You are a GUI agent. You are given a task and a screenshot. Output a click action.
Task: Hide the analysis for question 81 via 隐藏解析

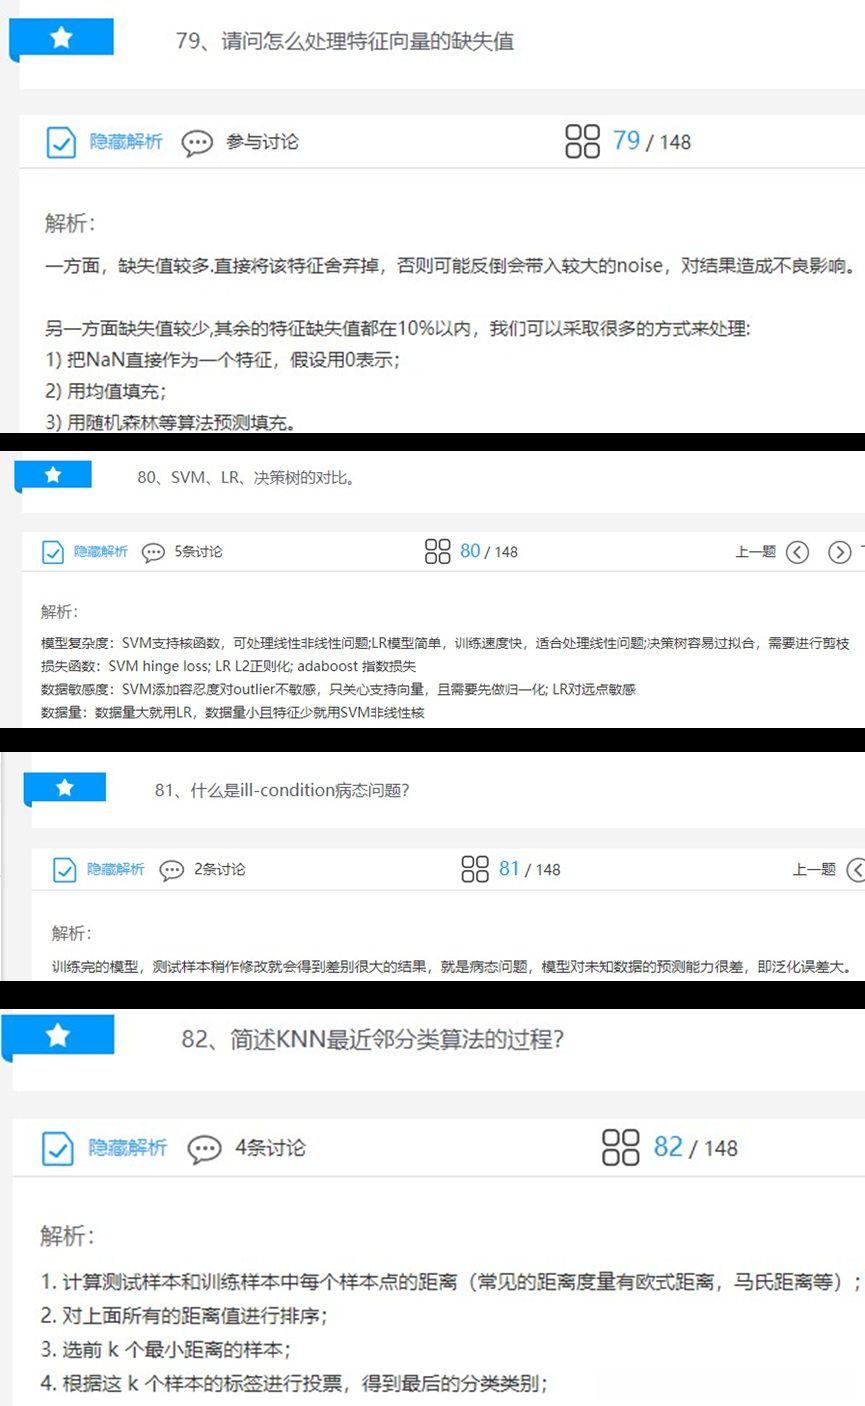point(116,870)
